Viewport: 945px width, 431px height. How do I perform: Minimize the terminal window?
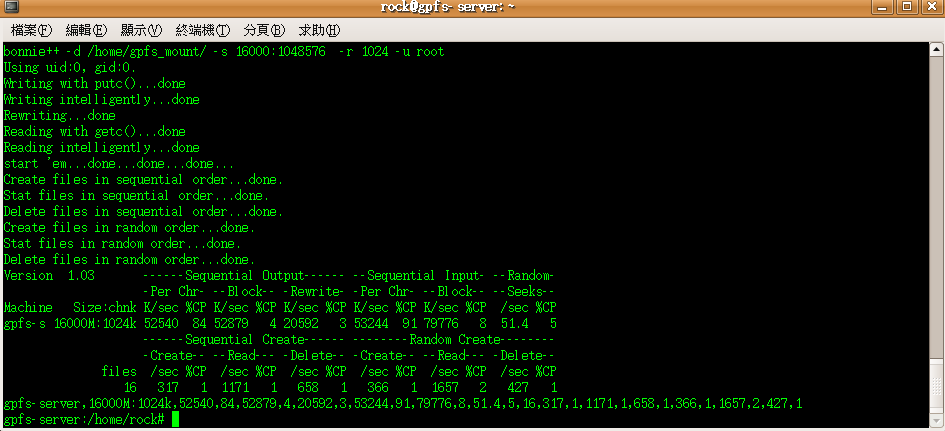click(x=881, y=7)
